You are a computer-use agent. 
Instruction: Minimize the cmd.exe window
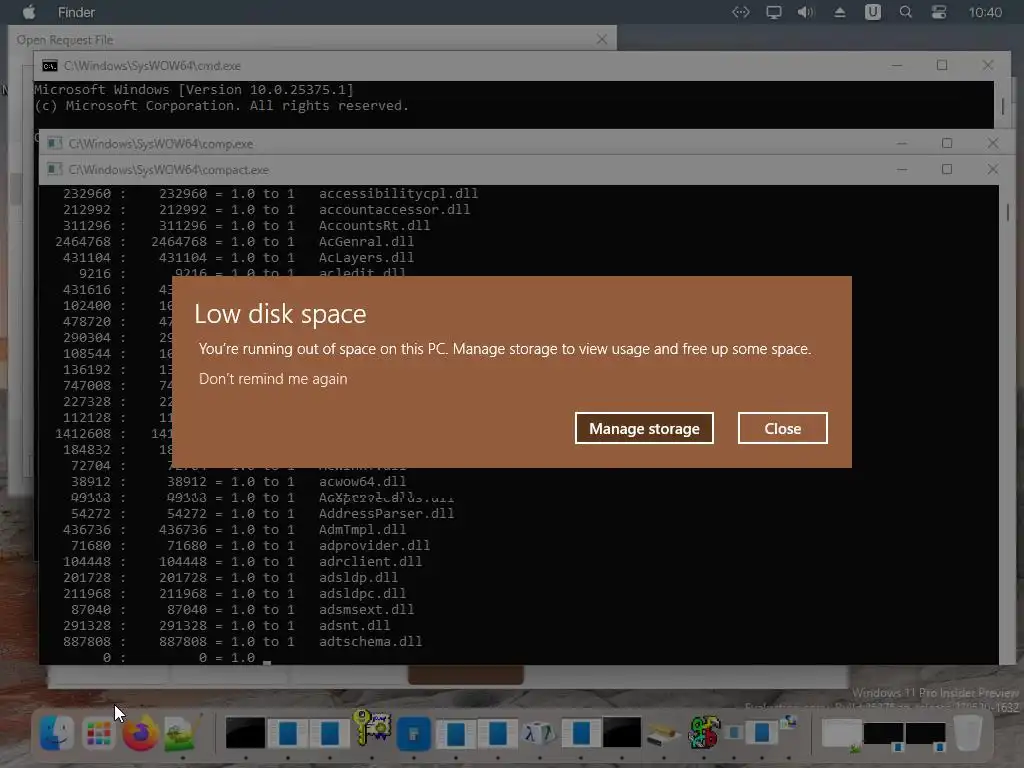pyautogui.click(x=897, y=65)
